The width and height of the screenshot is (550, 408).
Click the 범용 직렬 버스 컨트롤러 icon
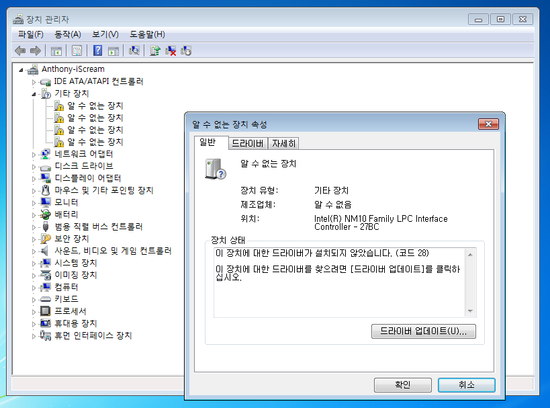46,227
